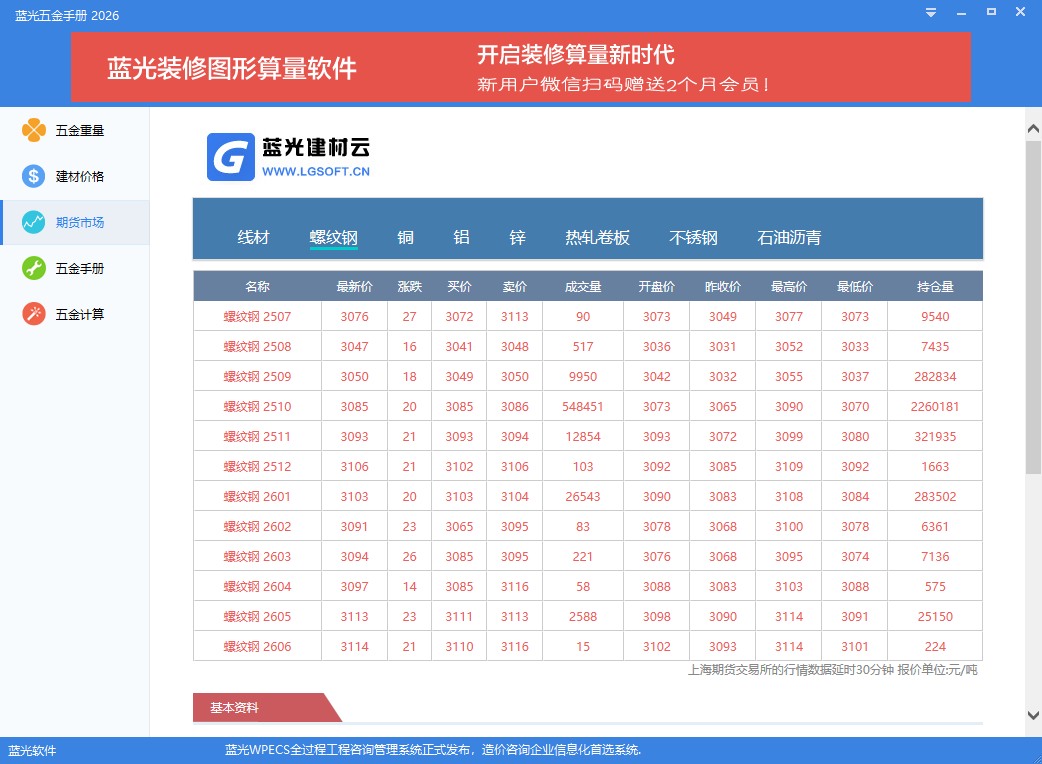Select the 热轧卷板 tab
1042x764 pixels.
point(597,238)
